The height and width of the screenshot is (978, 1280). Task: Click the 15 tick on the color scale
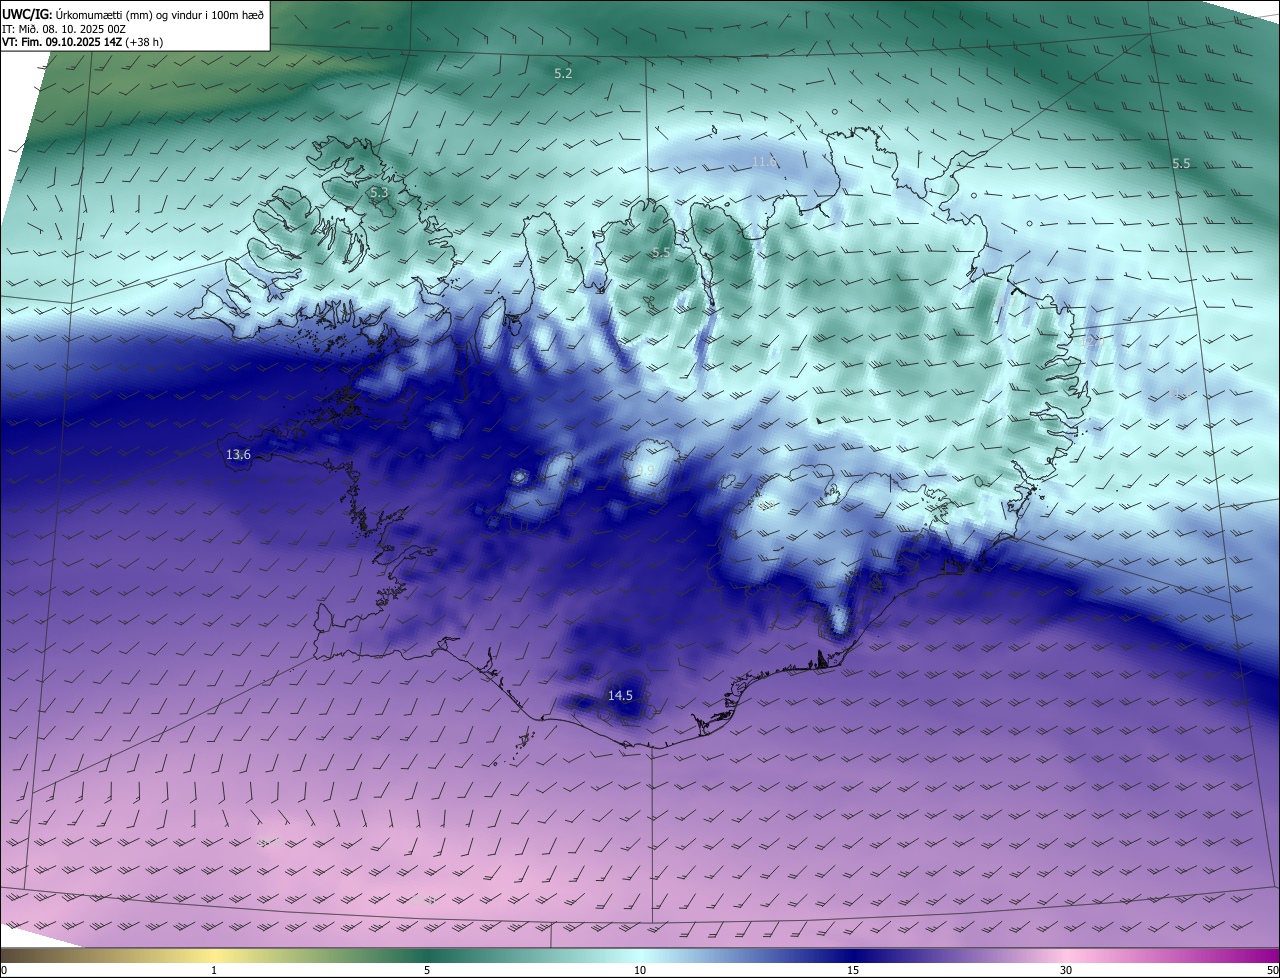point(853,970)
